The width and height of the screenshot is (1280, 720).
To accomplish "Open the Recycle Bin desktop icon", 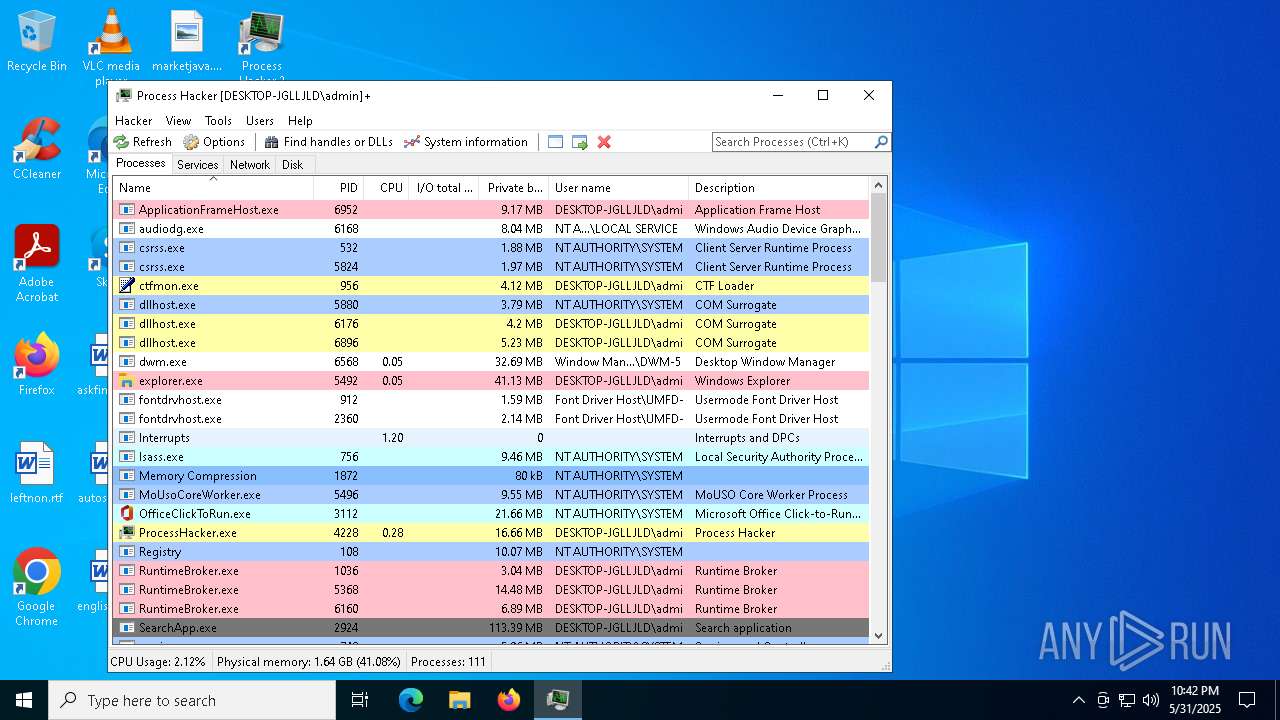I will point(37,42).
